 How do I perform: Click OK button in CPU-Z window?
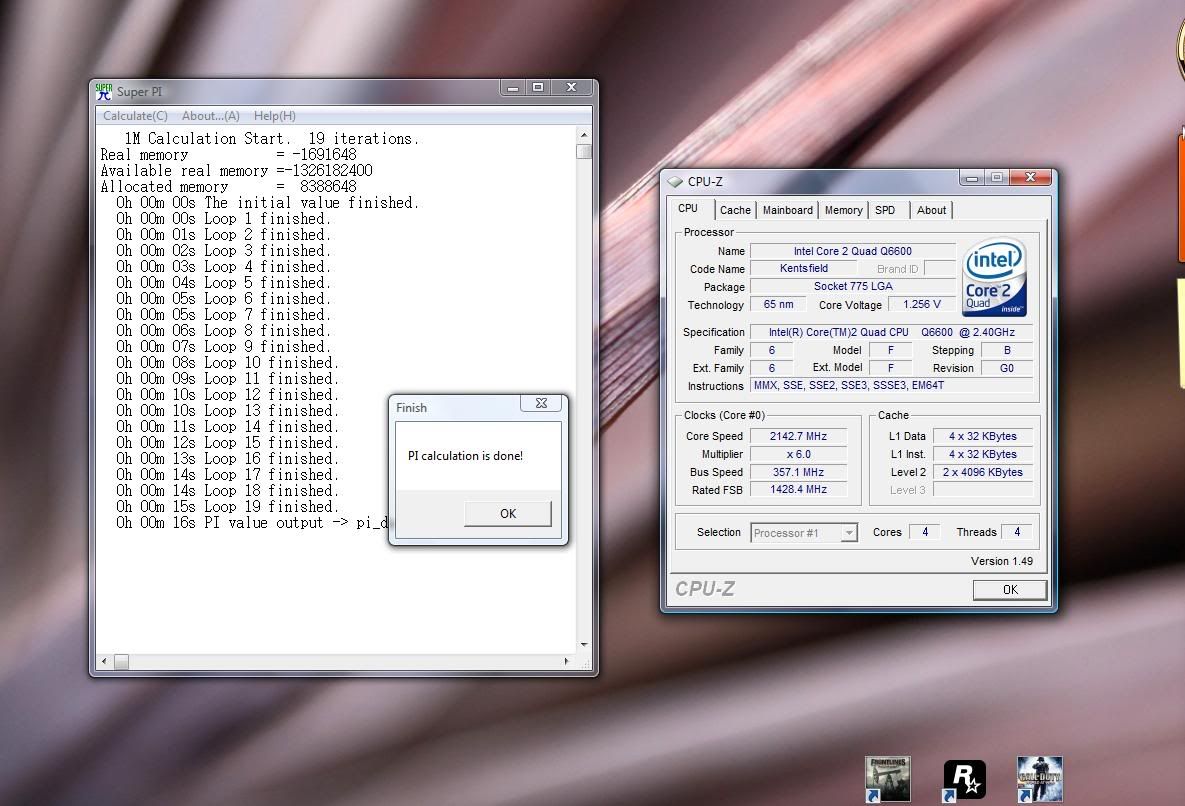(x=1010, y=590)
